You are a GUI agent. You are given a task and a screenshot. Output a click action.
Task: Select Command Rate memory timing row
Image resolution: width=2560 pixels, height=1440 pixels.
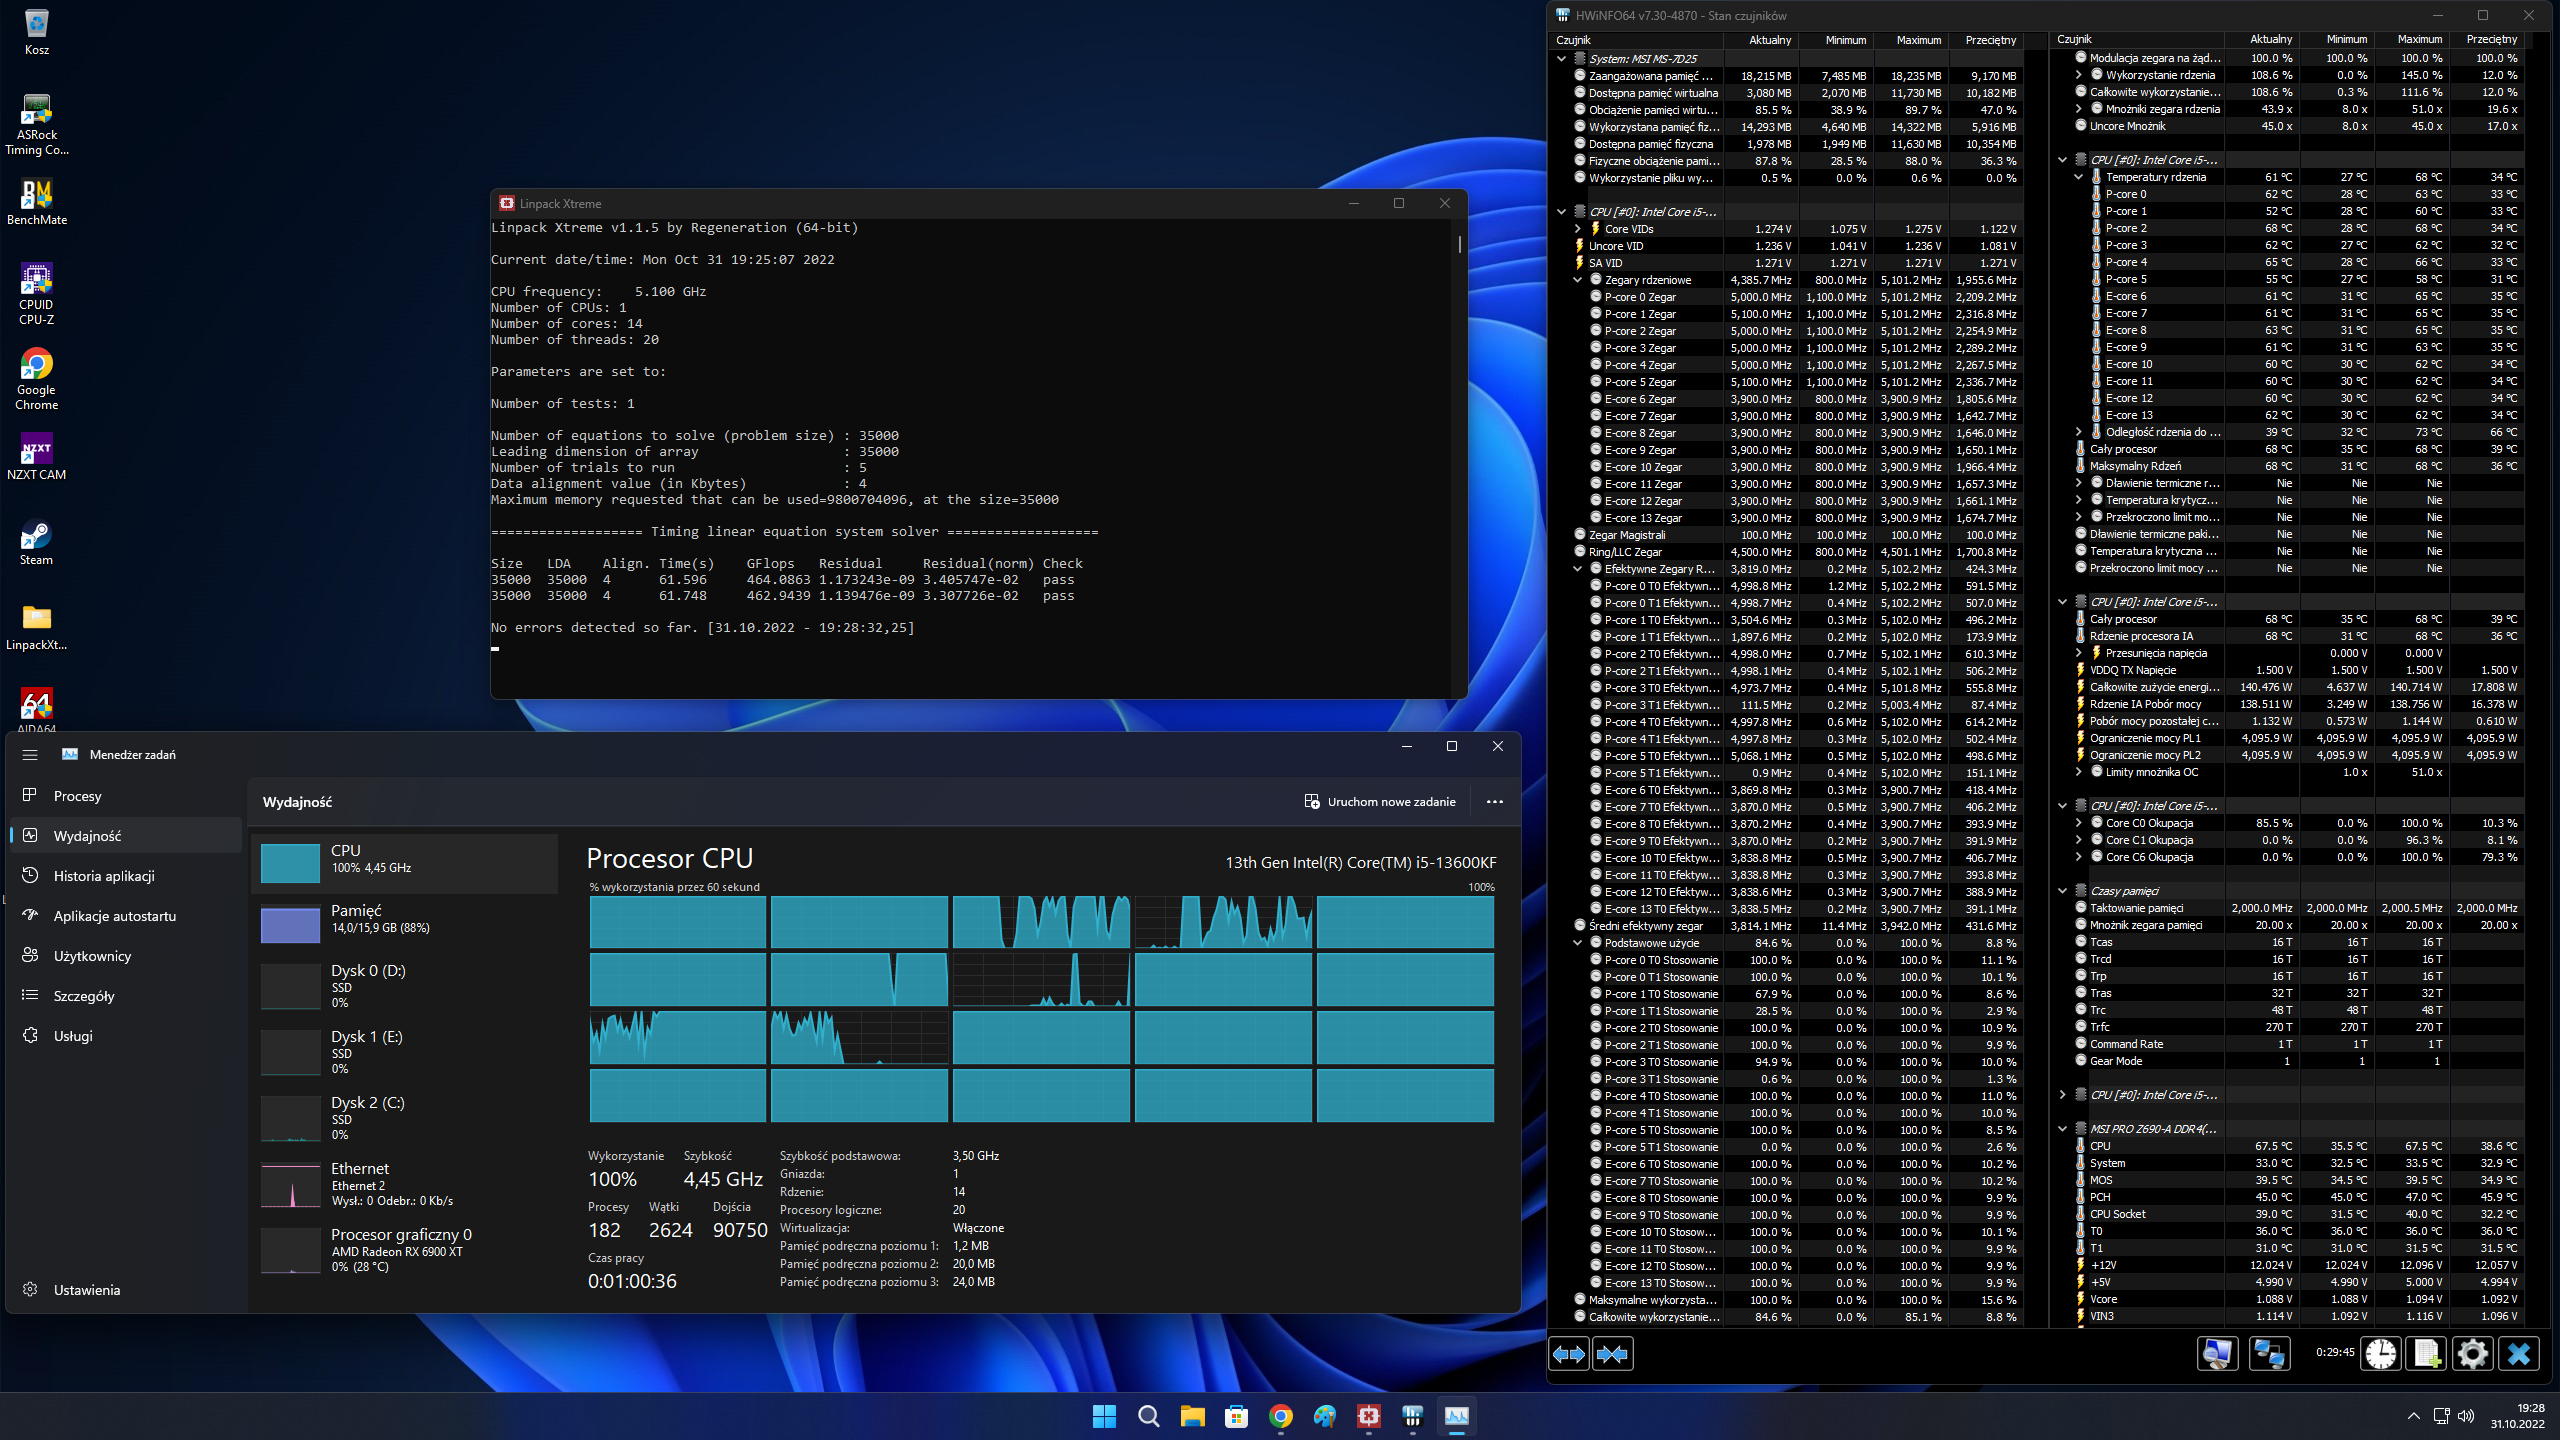[x=2300, y=1044]
